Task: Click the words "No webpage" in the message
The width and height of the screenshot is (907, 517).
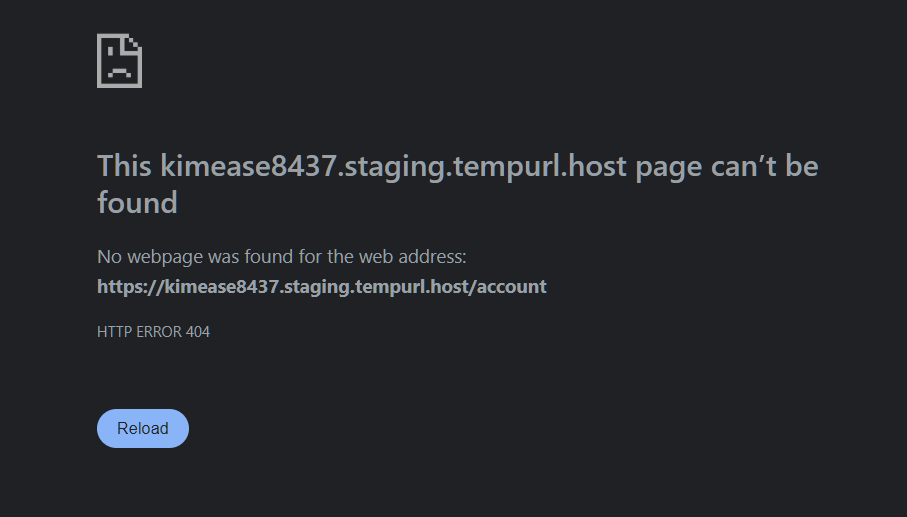Action: [x=150, y=257]
